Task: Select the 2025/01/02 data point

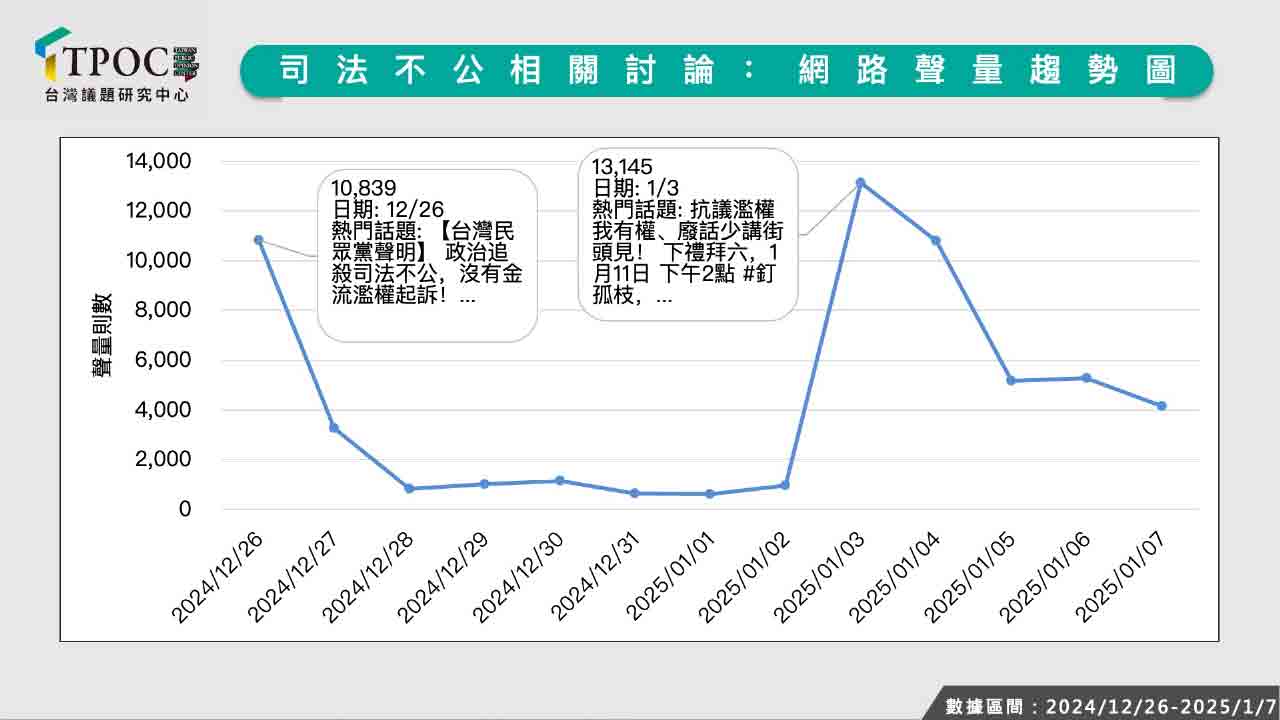Action: click(x=785, y=485)
